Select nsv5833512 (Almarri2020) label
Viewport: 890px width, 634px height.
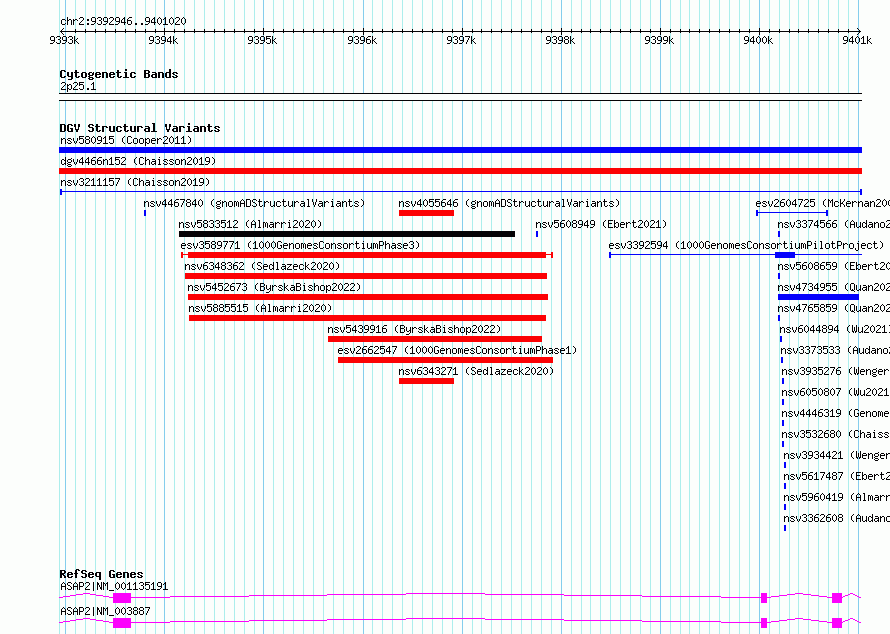tap(250, 224)
